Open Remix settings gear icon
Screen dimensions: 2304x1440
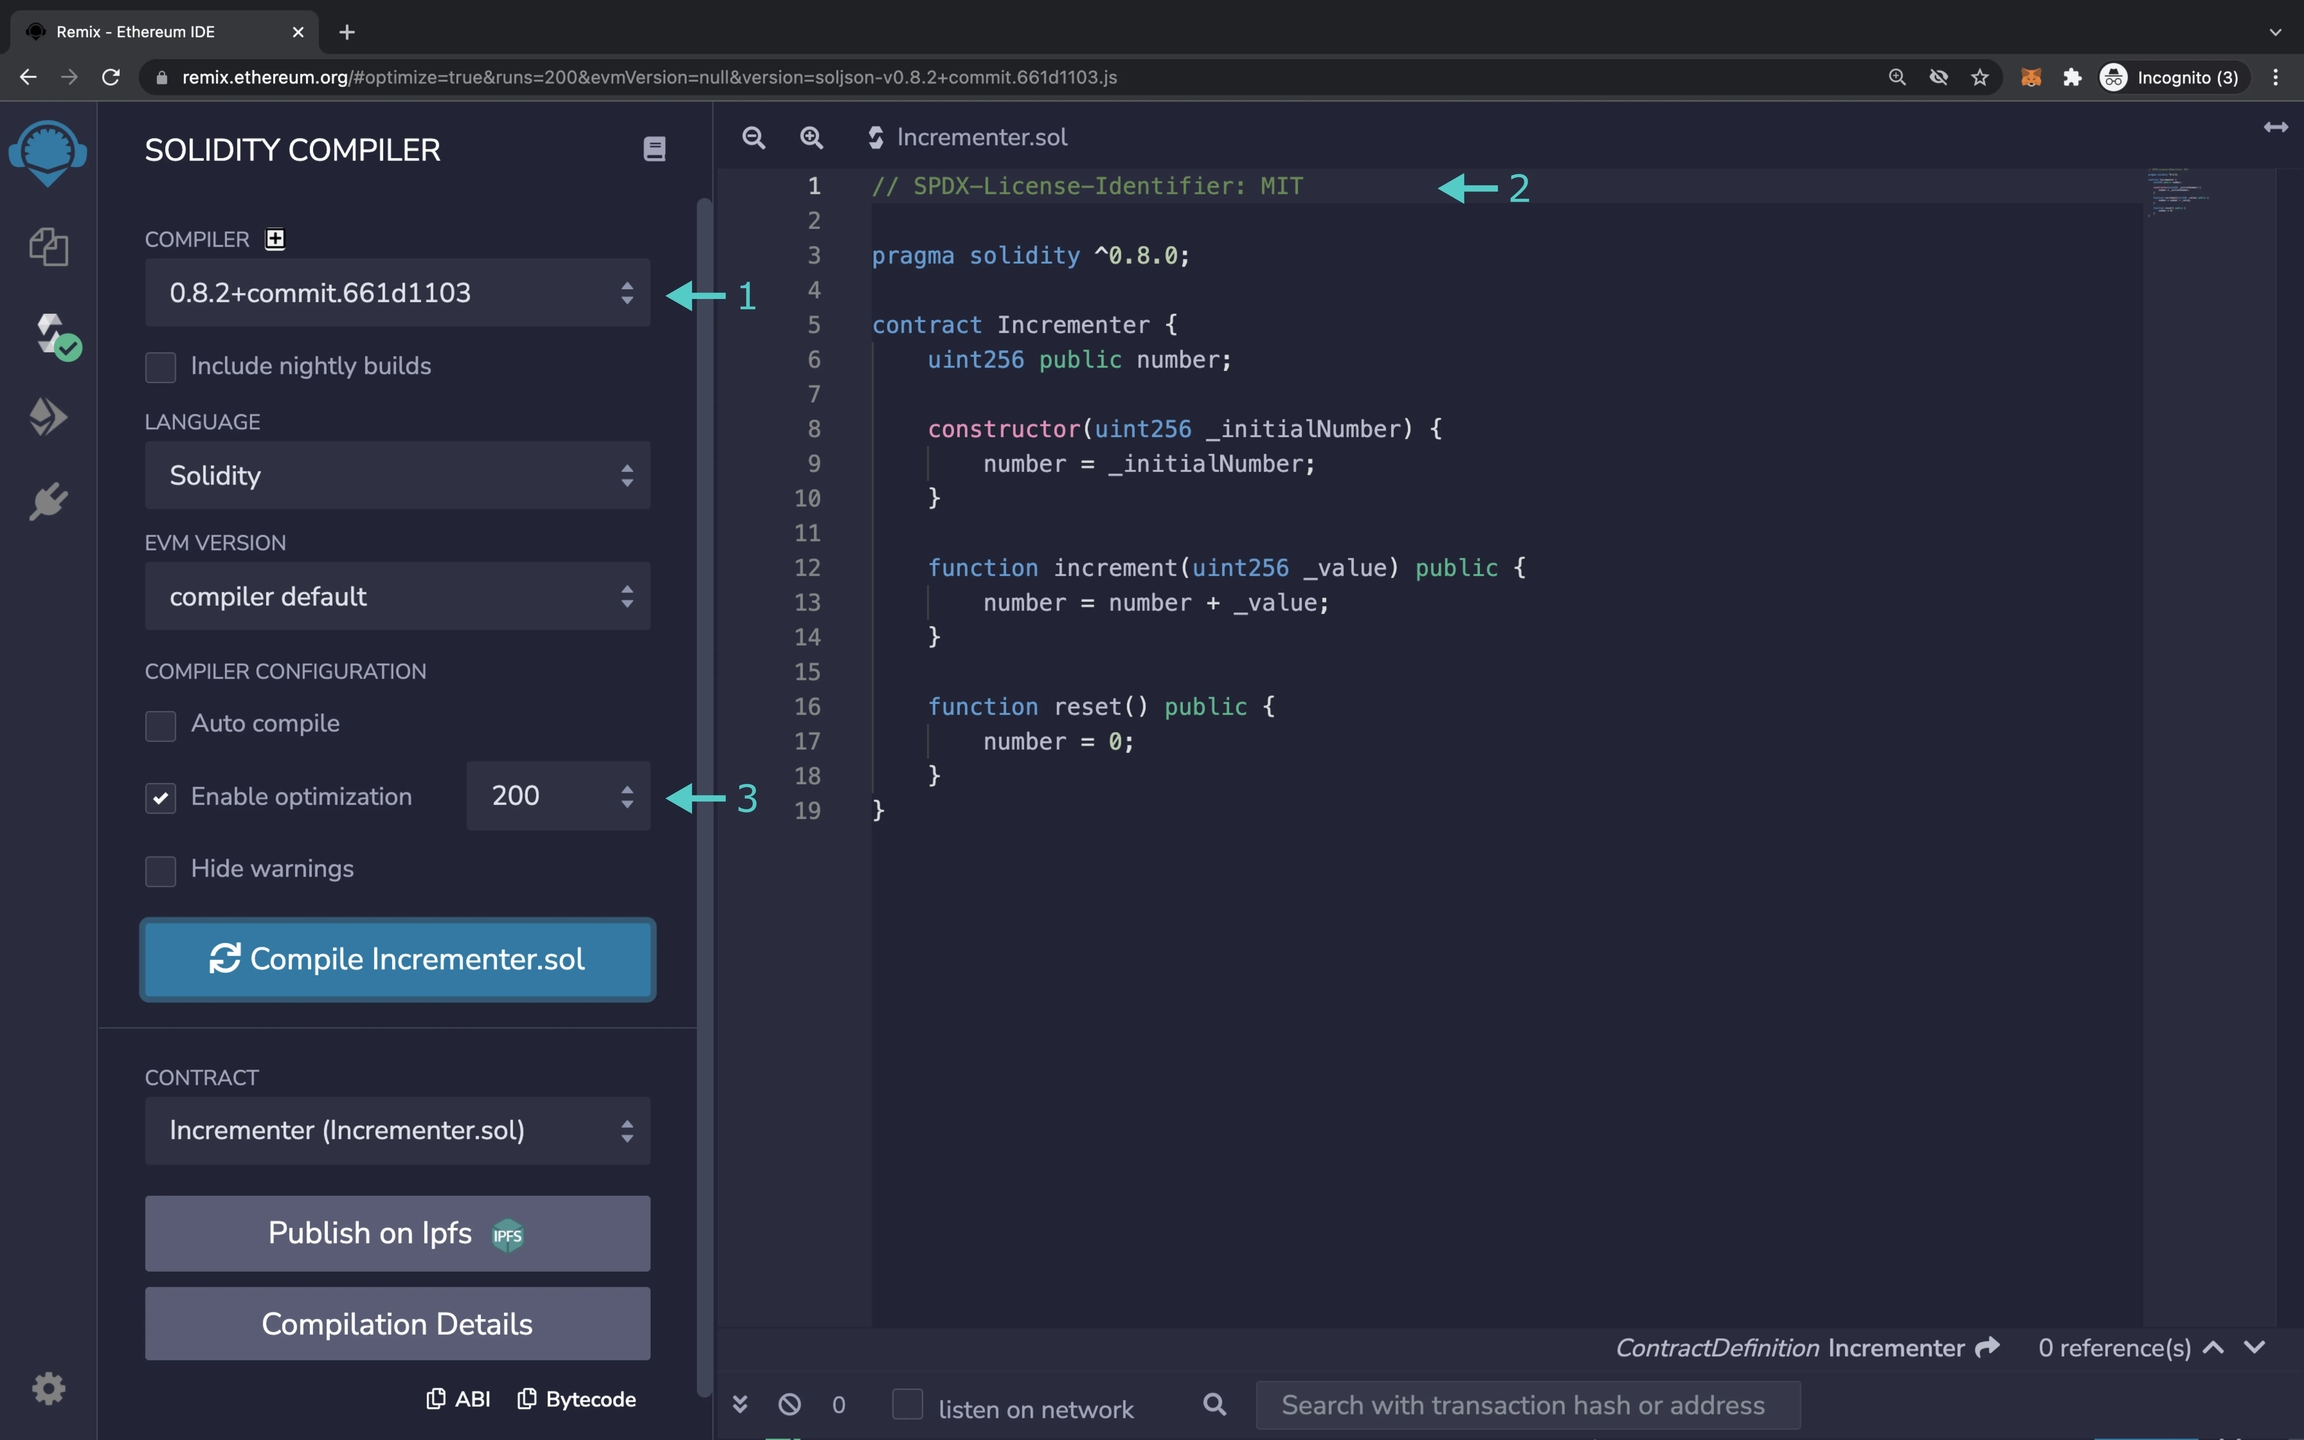(48, 1388)
